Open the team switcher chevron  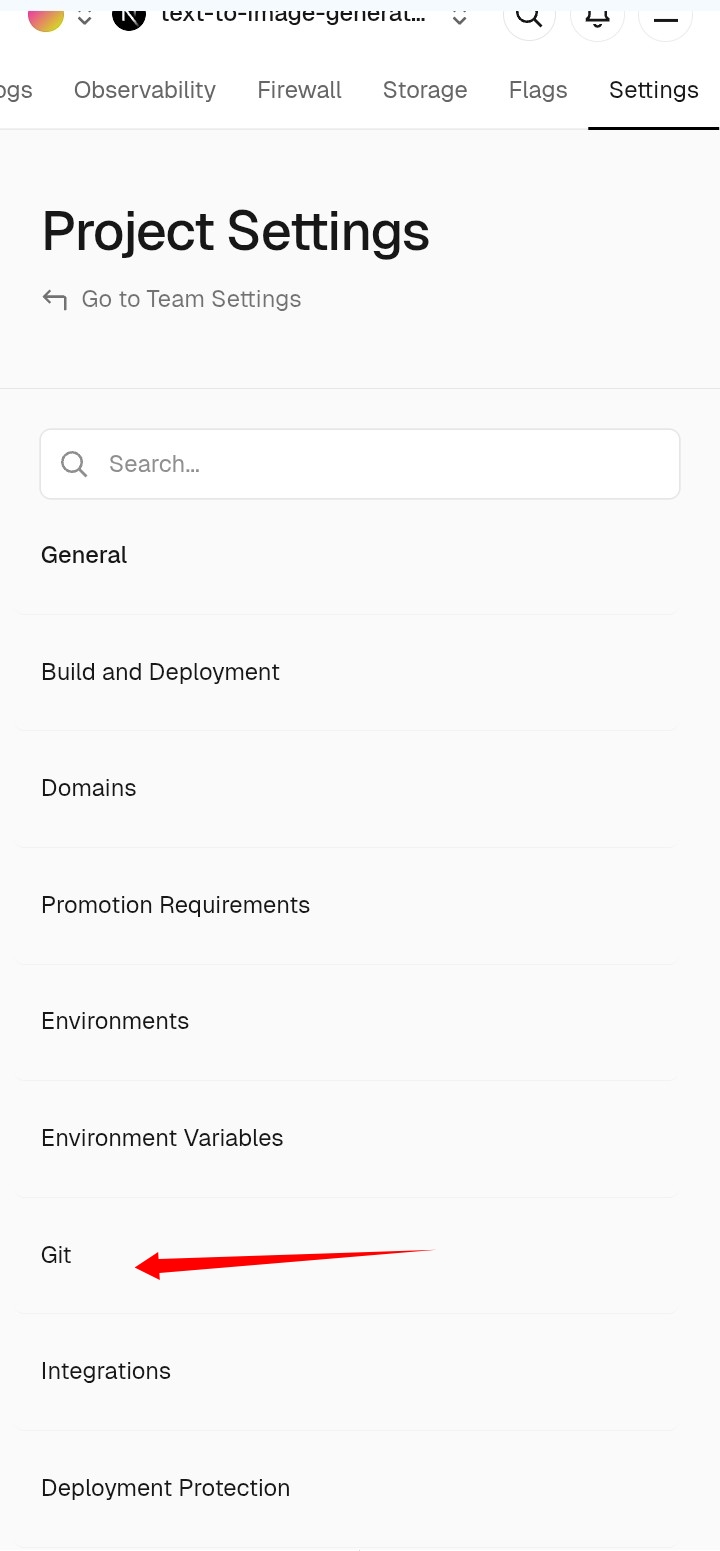click(85, 17)
